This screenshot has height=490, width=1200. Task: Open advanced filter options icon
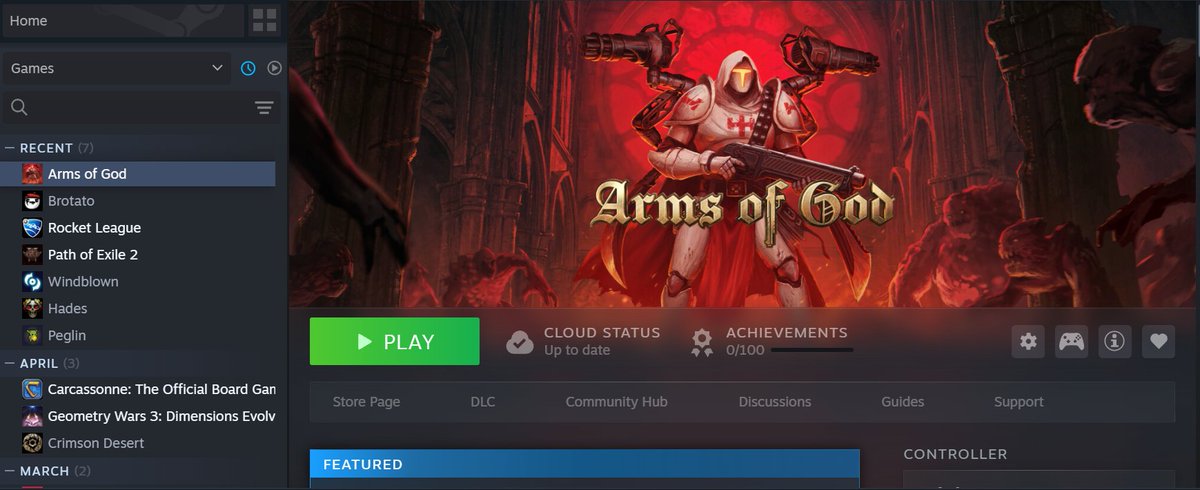[264, 108]
